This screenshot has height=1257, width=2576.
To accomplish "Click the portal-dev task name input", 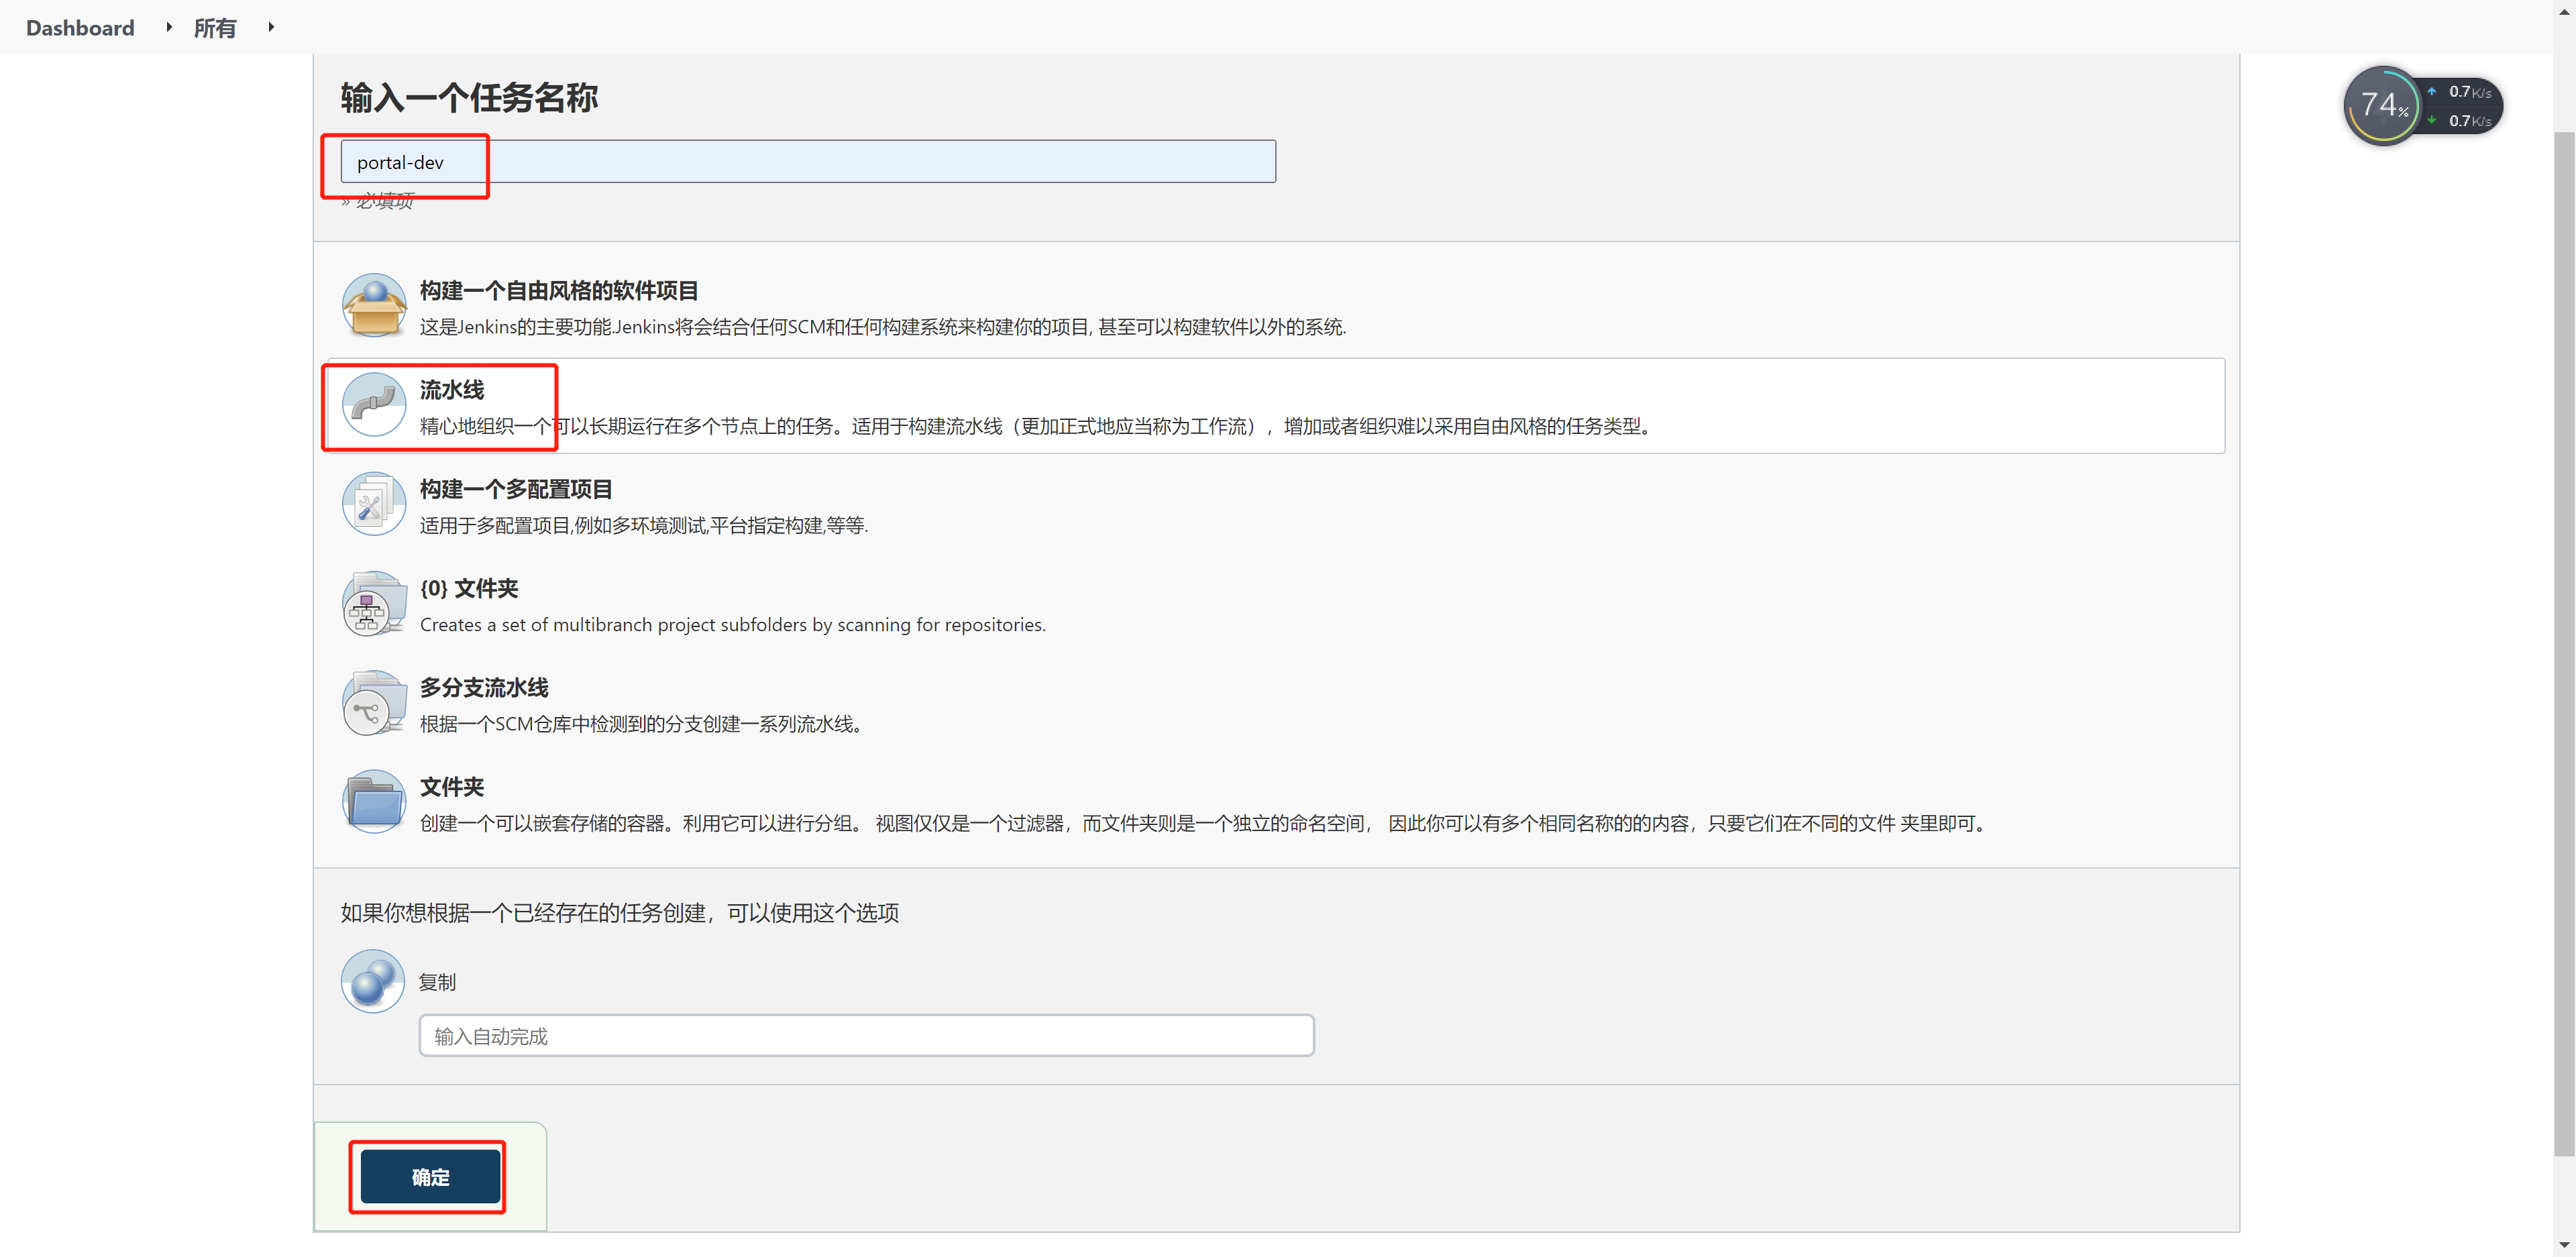I will tap(800, 161).
